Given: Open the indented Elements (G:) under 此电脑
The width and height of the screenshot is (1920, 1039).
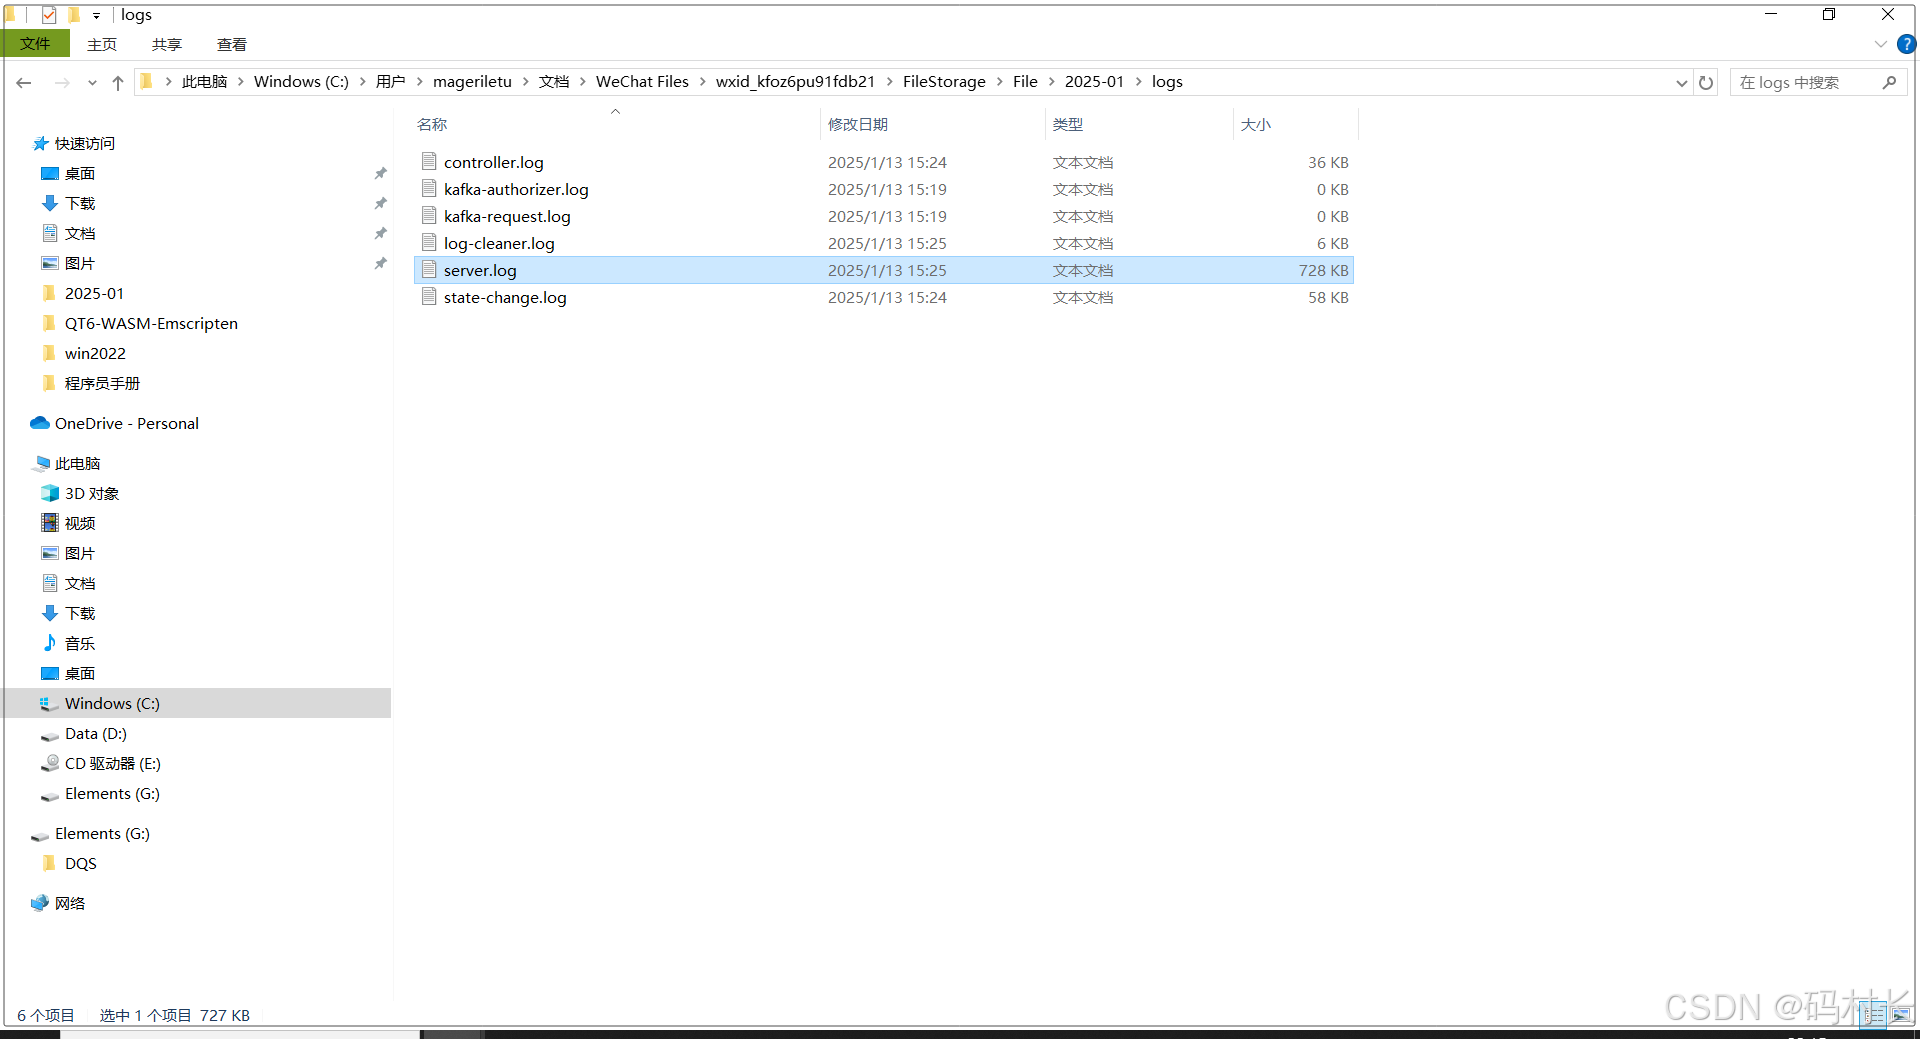Looking at the screenshot, I should point(112,793).
